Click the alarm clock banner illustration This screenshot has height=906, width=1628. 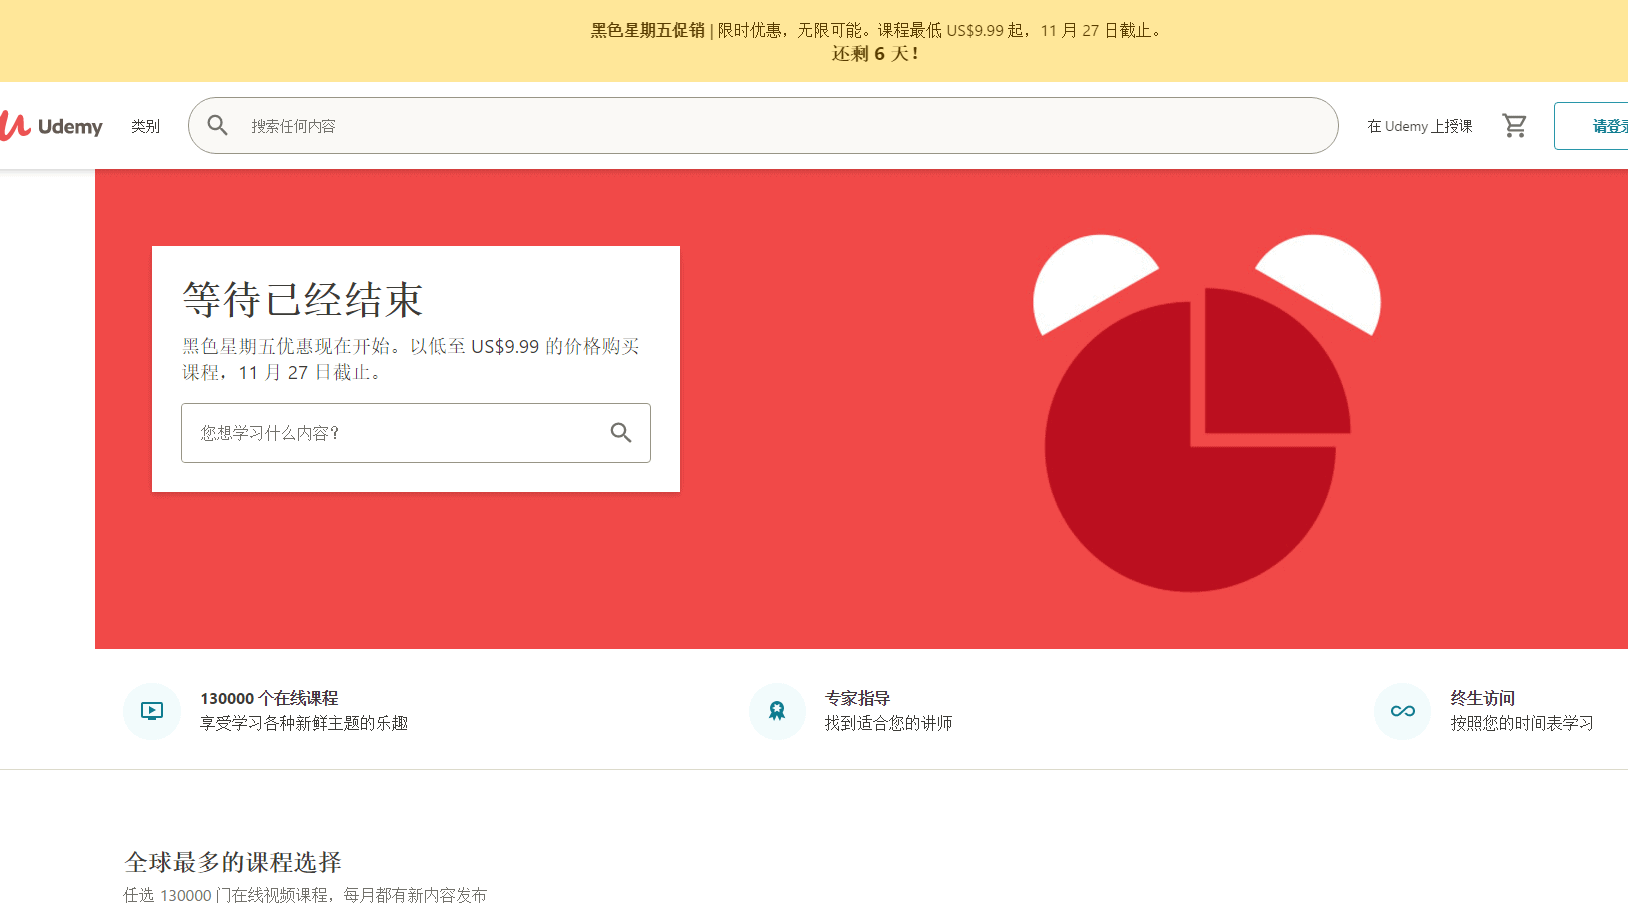1206,413
